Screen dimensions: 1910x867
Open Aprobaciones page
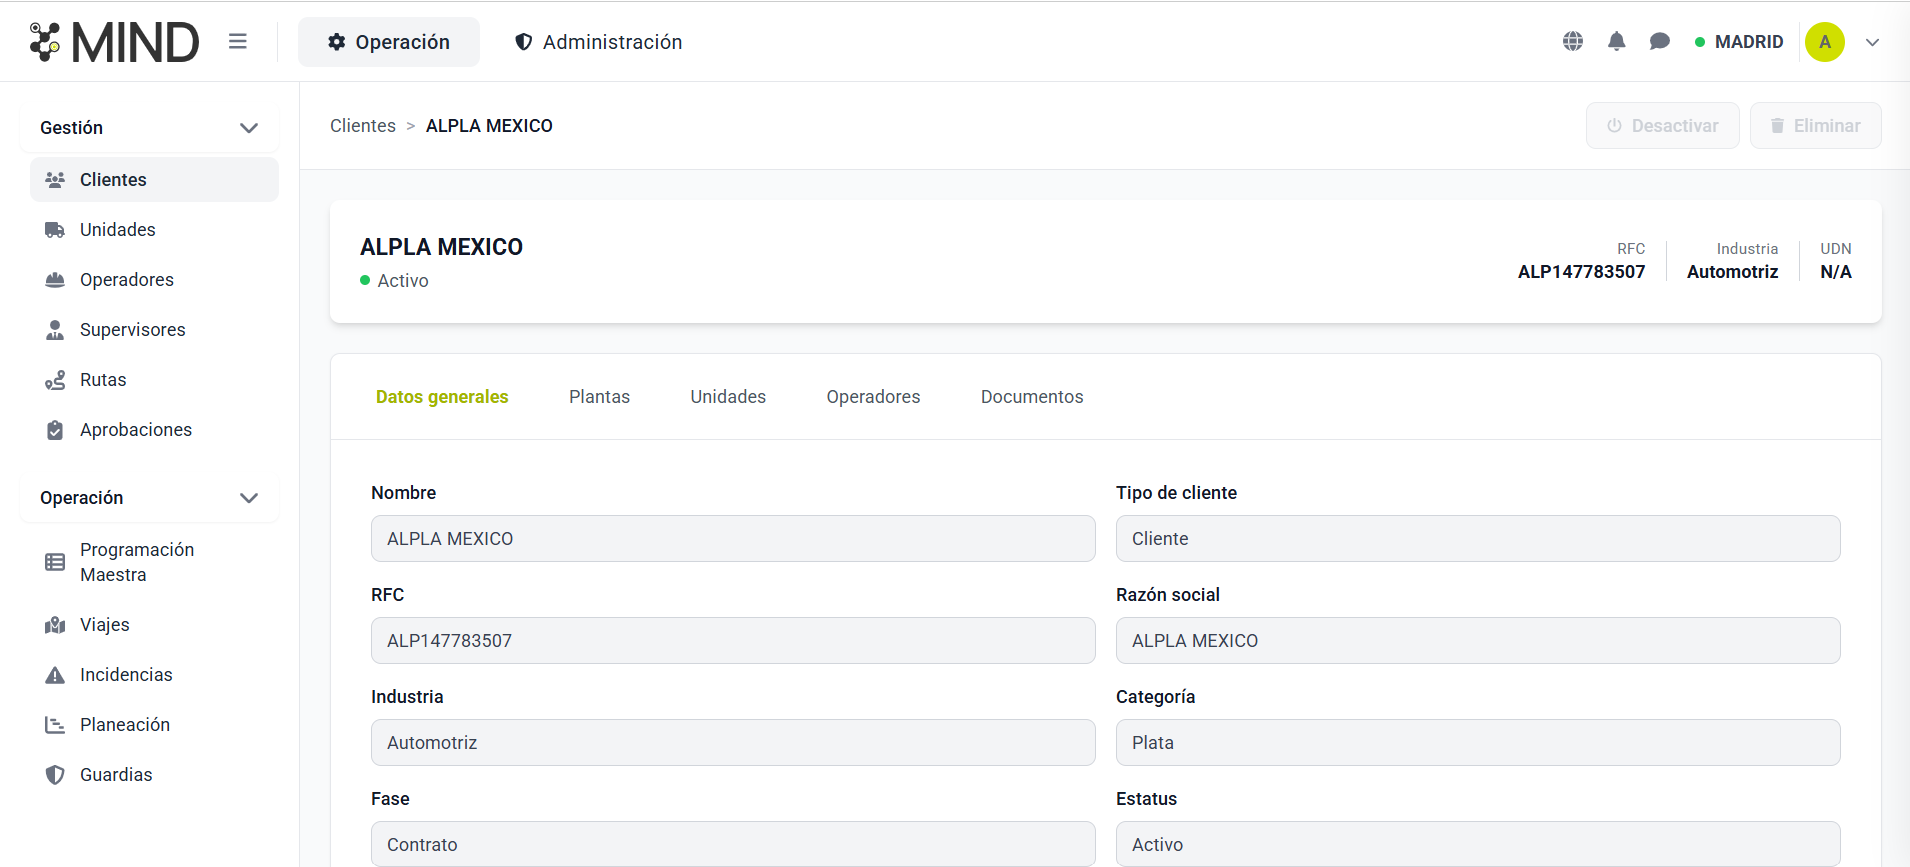pyautogui.click(x=154, y=430)
